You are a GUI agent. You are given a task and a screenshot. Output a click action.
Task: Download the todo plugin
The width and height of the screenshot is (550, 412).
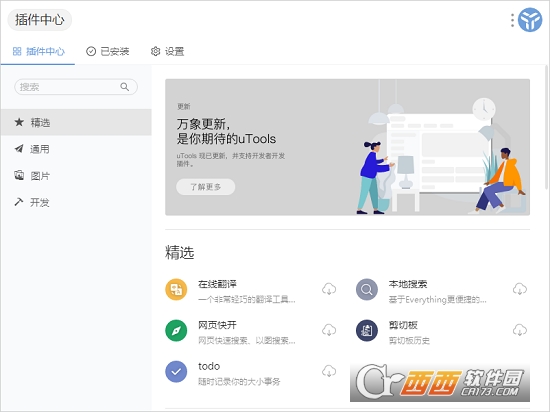click(329, 371)
